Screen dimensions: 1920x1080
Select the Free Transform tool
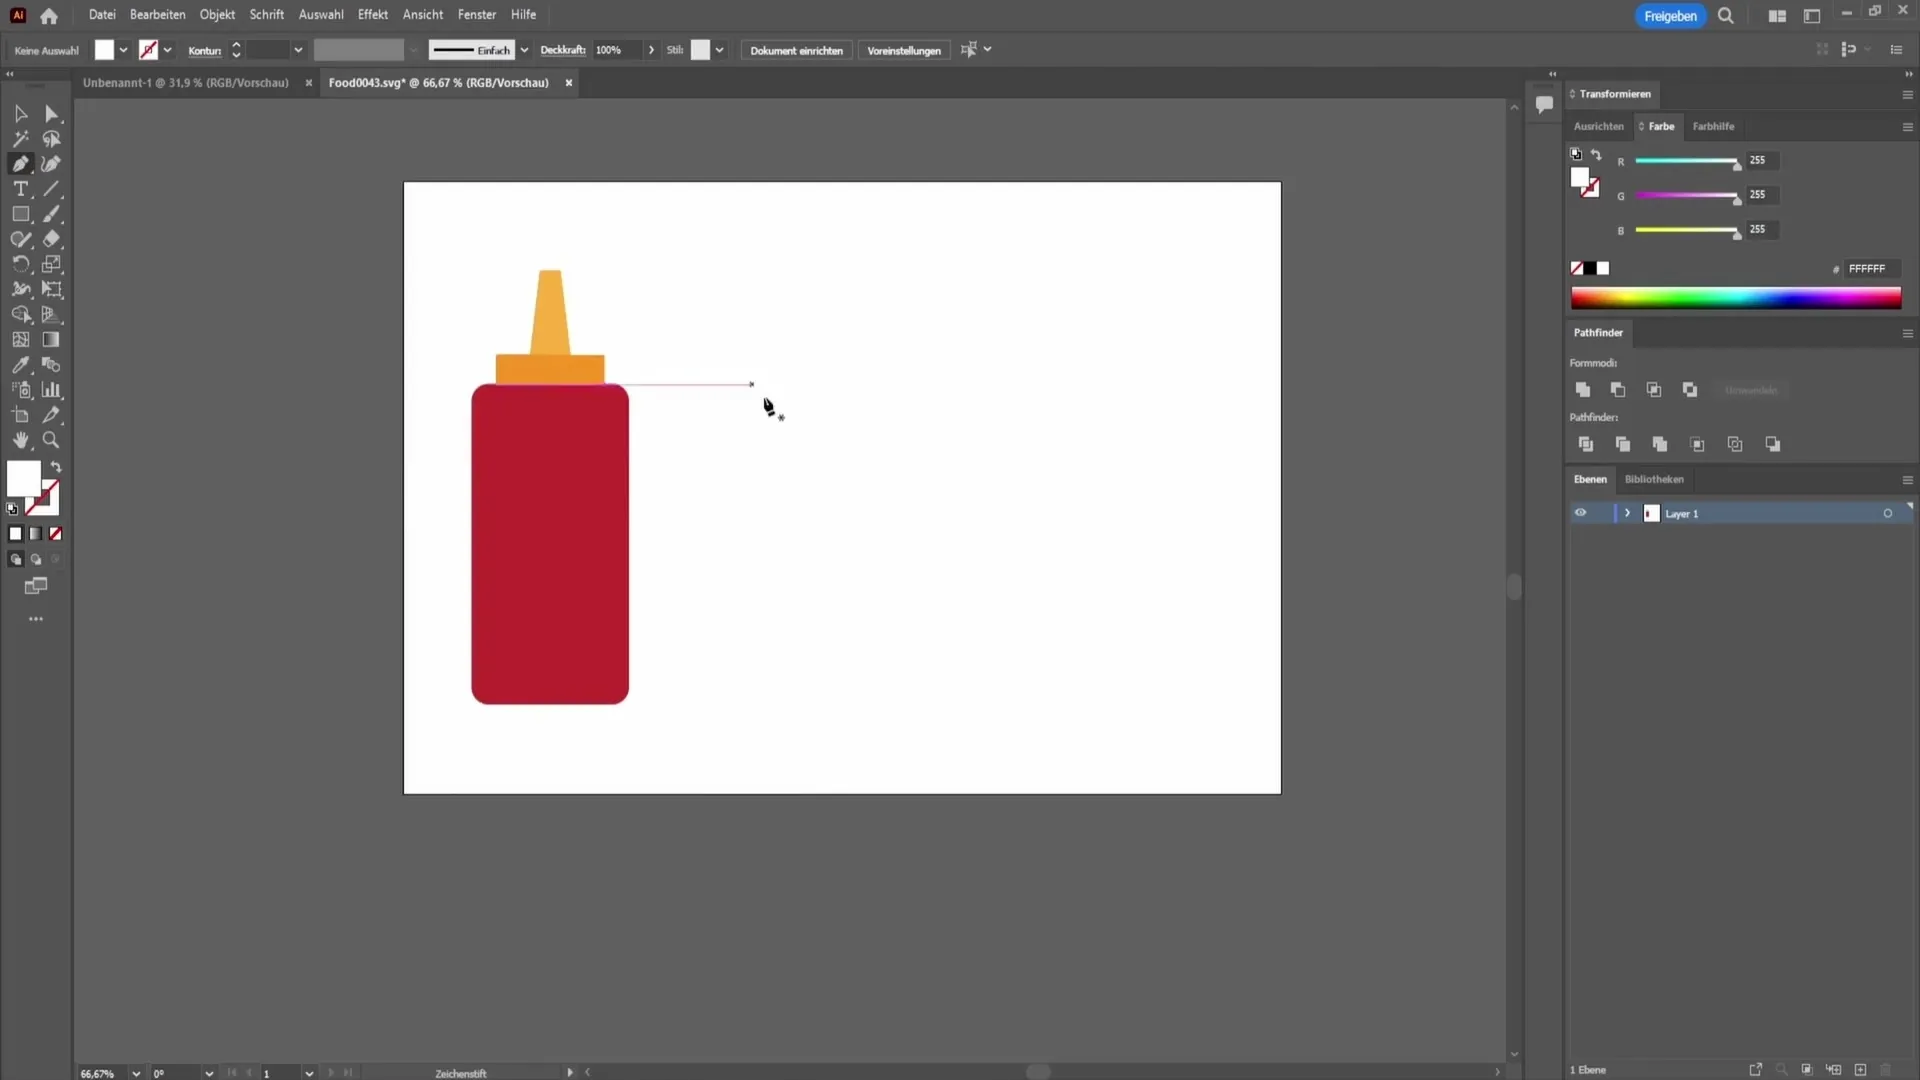pyautogui.click(x=51, y=289)
